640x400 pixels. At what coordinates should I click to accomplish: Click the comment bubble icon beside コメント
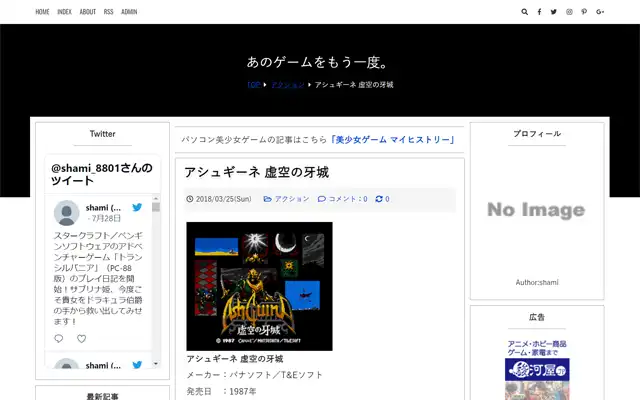point(322,199)
